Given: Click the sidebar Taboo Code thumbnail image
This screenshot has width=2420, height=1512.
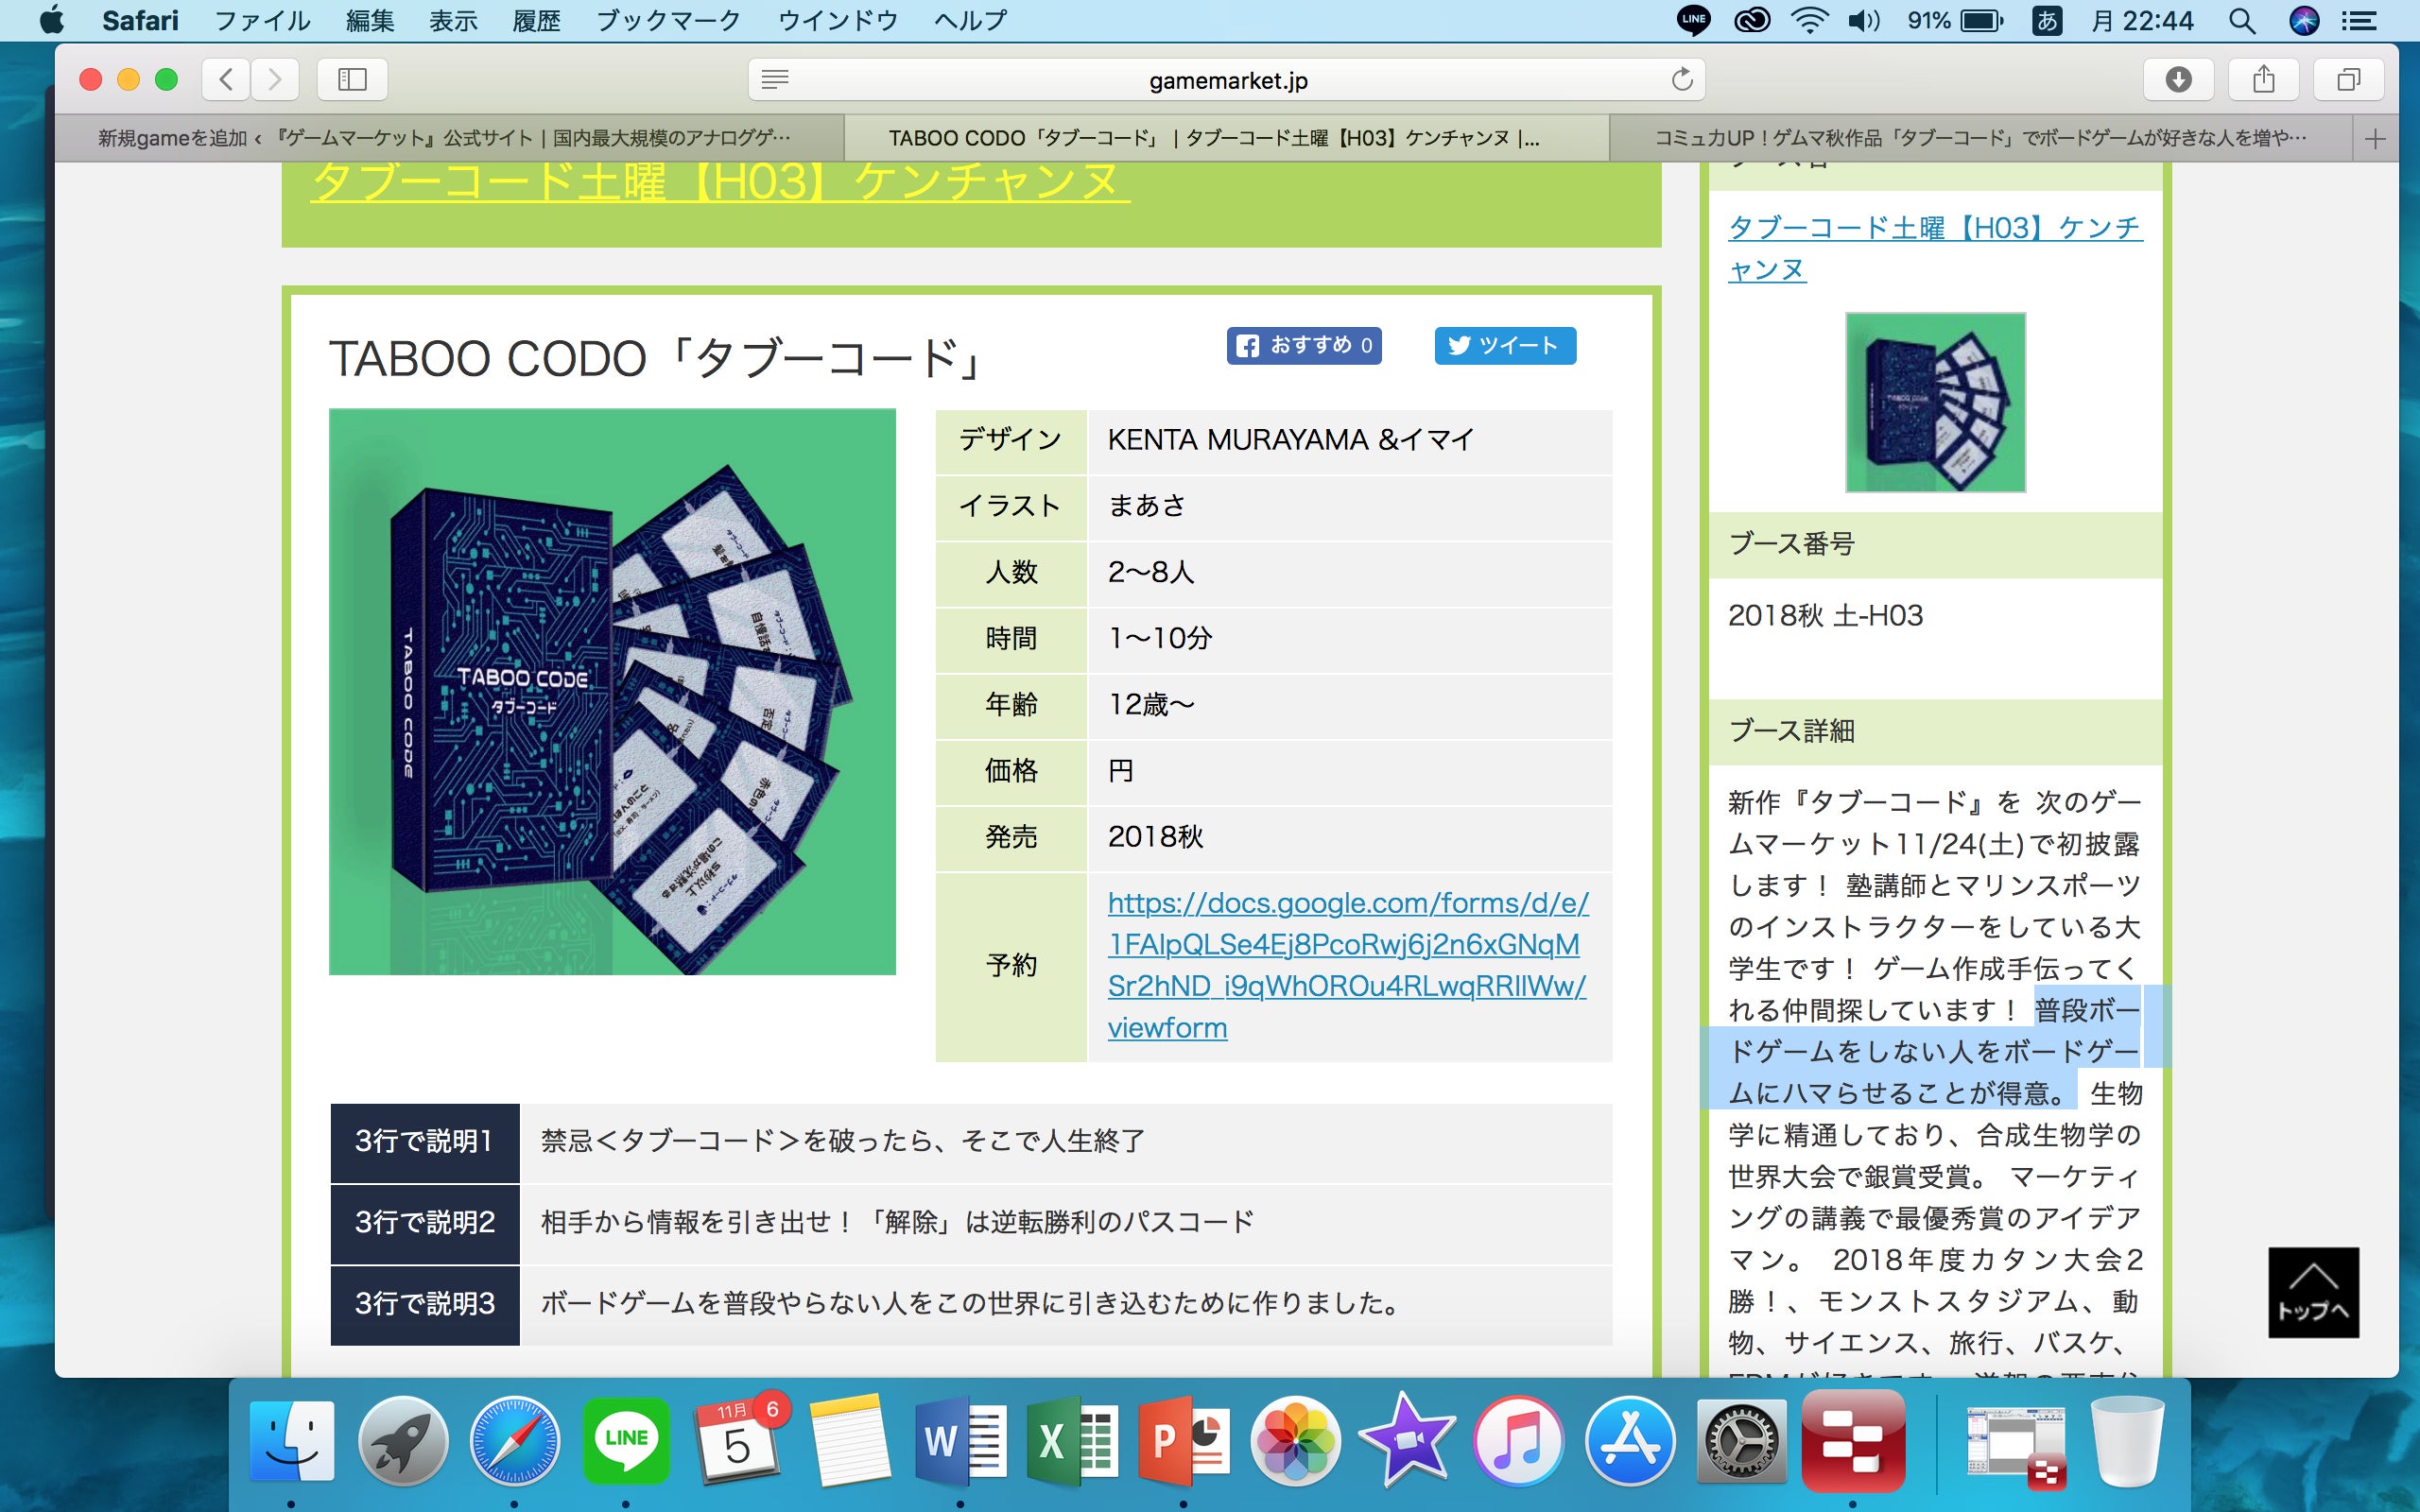Looking at the screenshot, I should (1934, 402).
